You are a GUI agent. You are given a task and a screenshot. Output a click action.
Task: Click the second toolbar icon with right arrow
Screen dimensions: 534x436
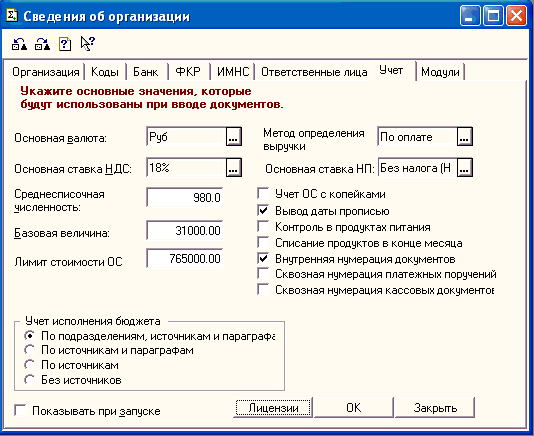click(x=43, y=44)
